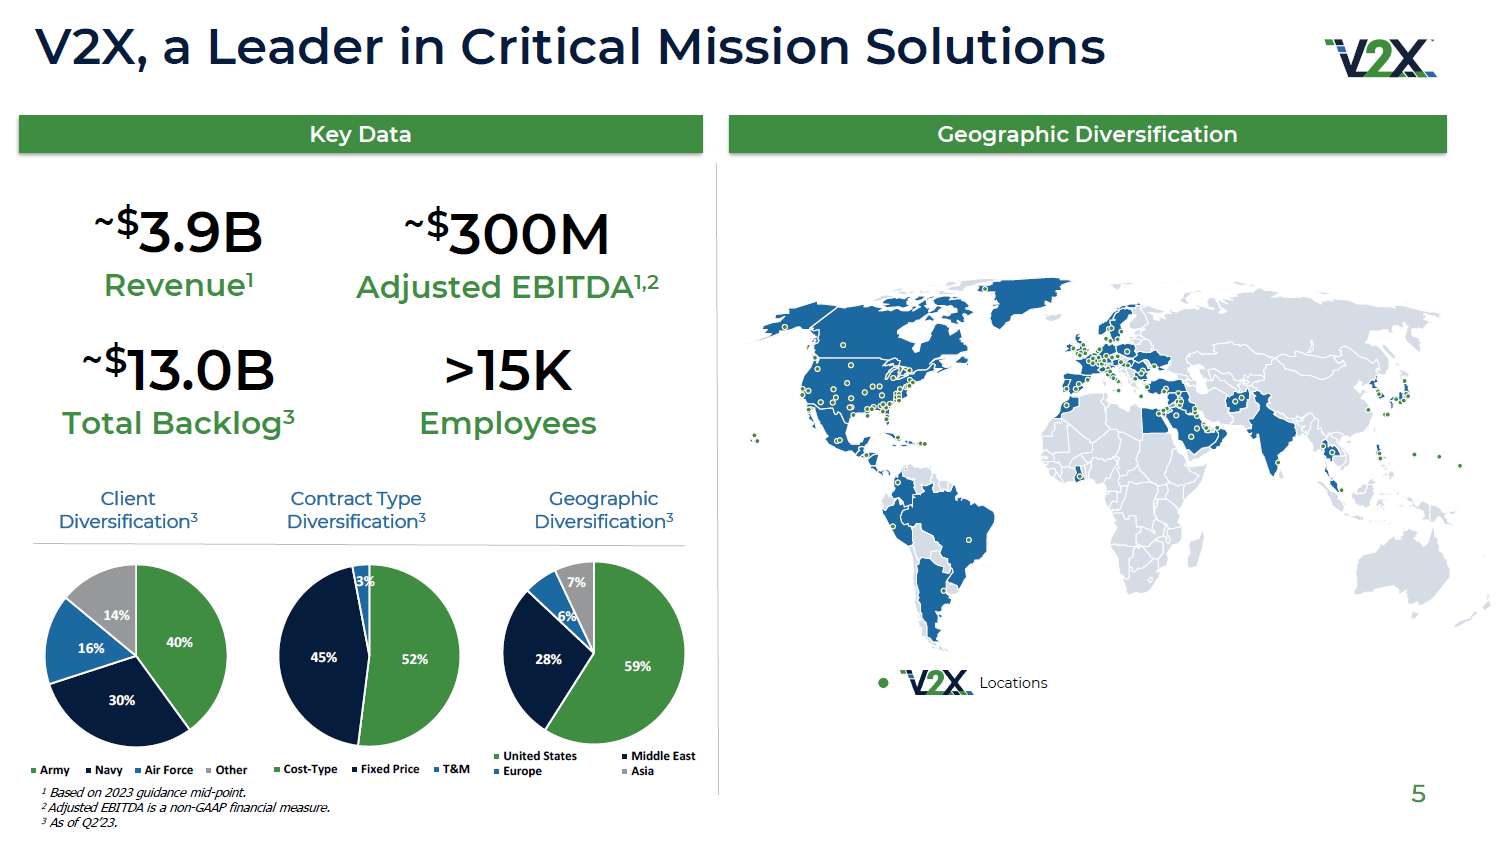Click the Asia legend entry
The height and width of the screenshot is (845, 1503).
(x=638, y=771)
